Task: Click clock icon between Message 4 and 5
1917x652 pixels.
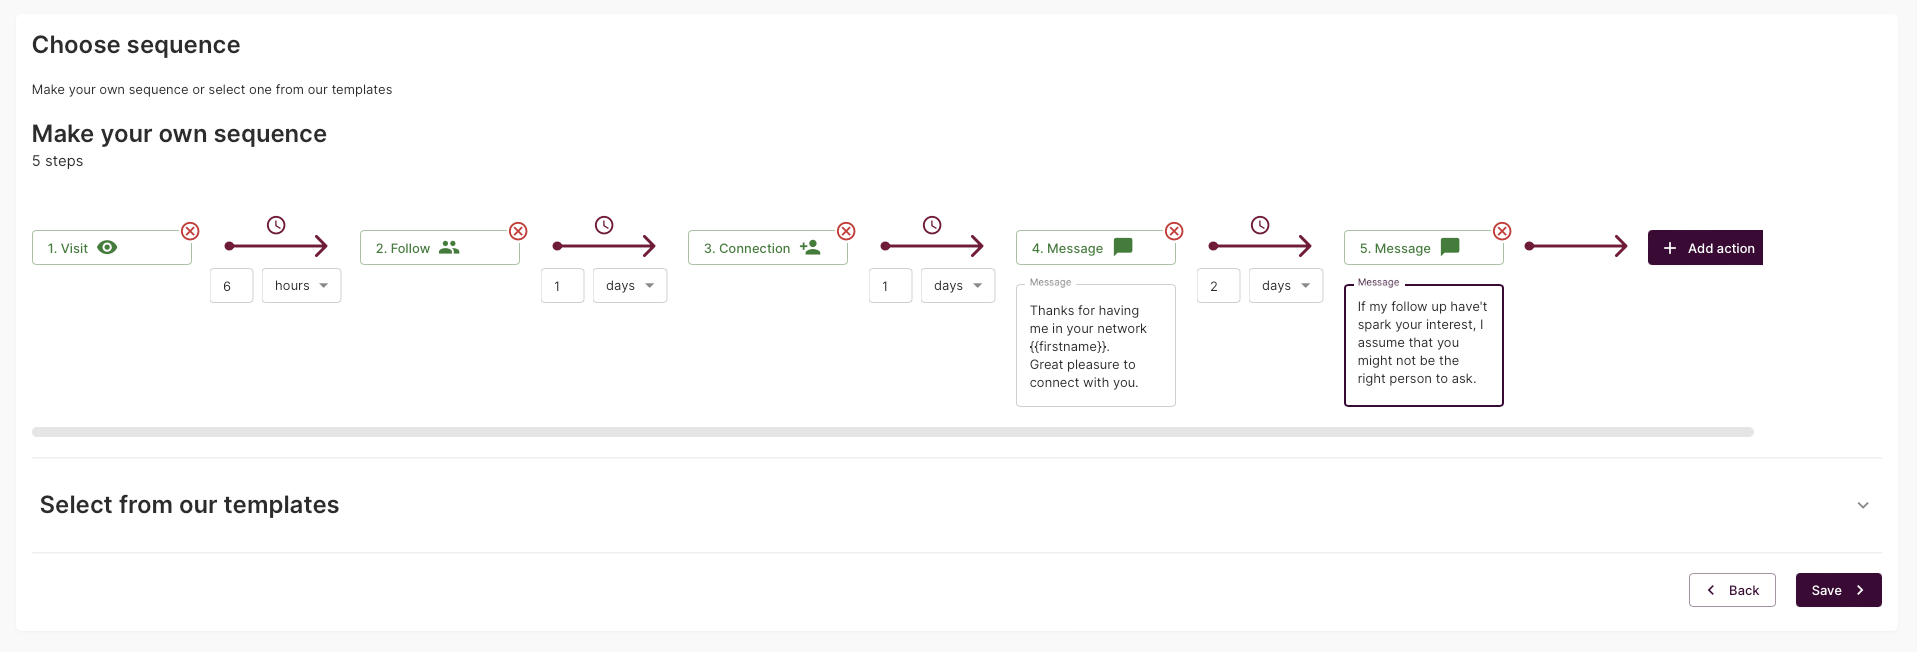Action: 1260,225
